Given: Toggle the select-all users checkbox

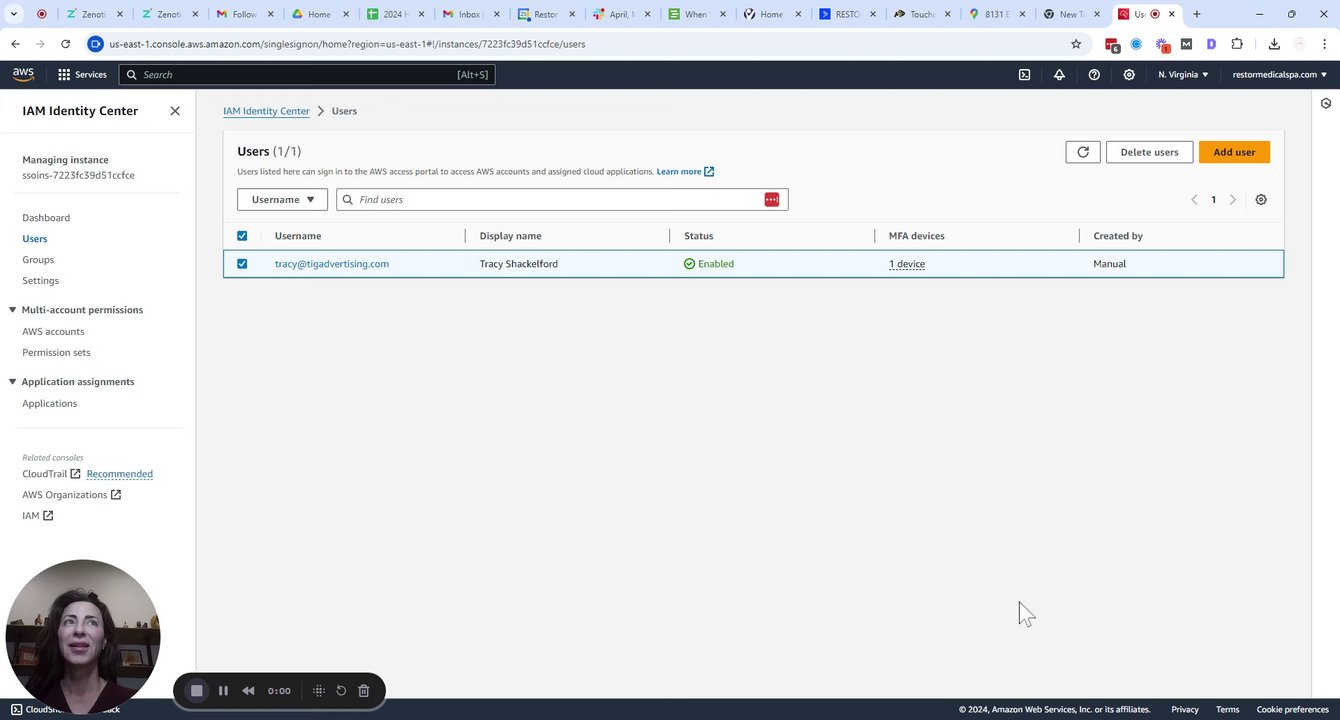Looking at the screenshot, I should (x=242, y=236).
